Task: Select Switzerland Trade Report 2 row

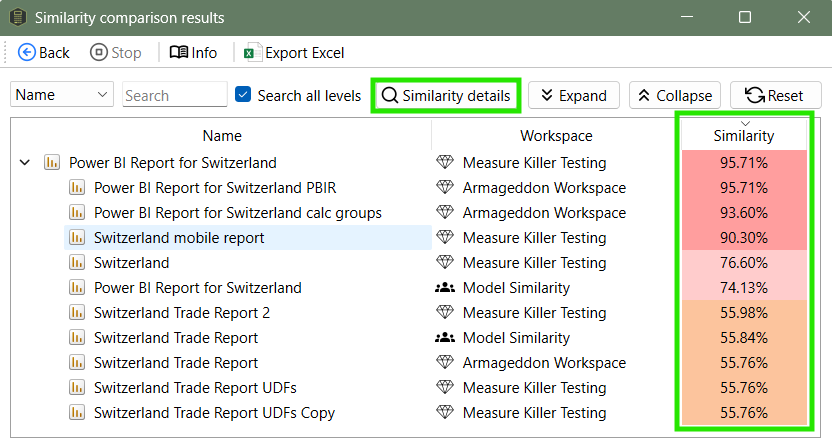Action: (182, 313)
